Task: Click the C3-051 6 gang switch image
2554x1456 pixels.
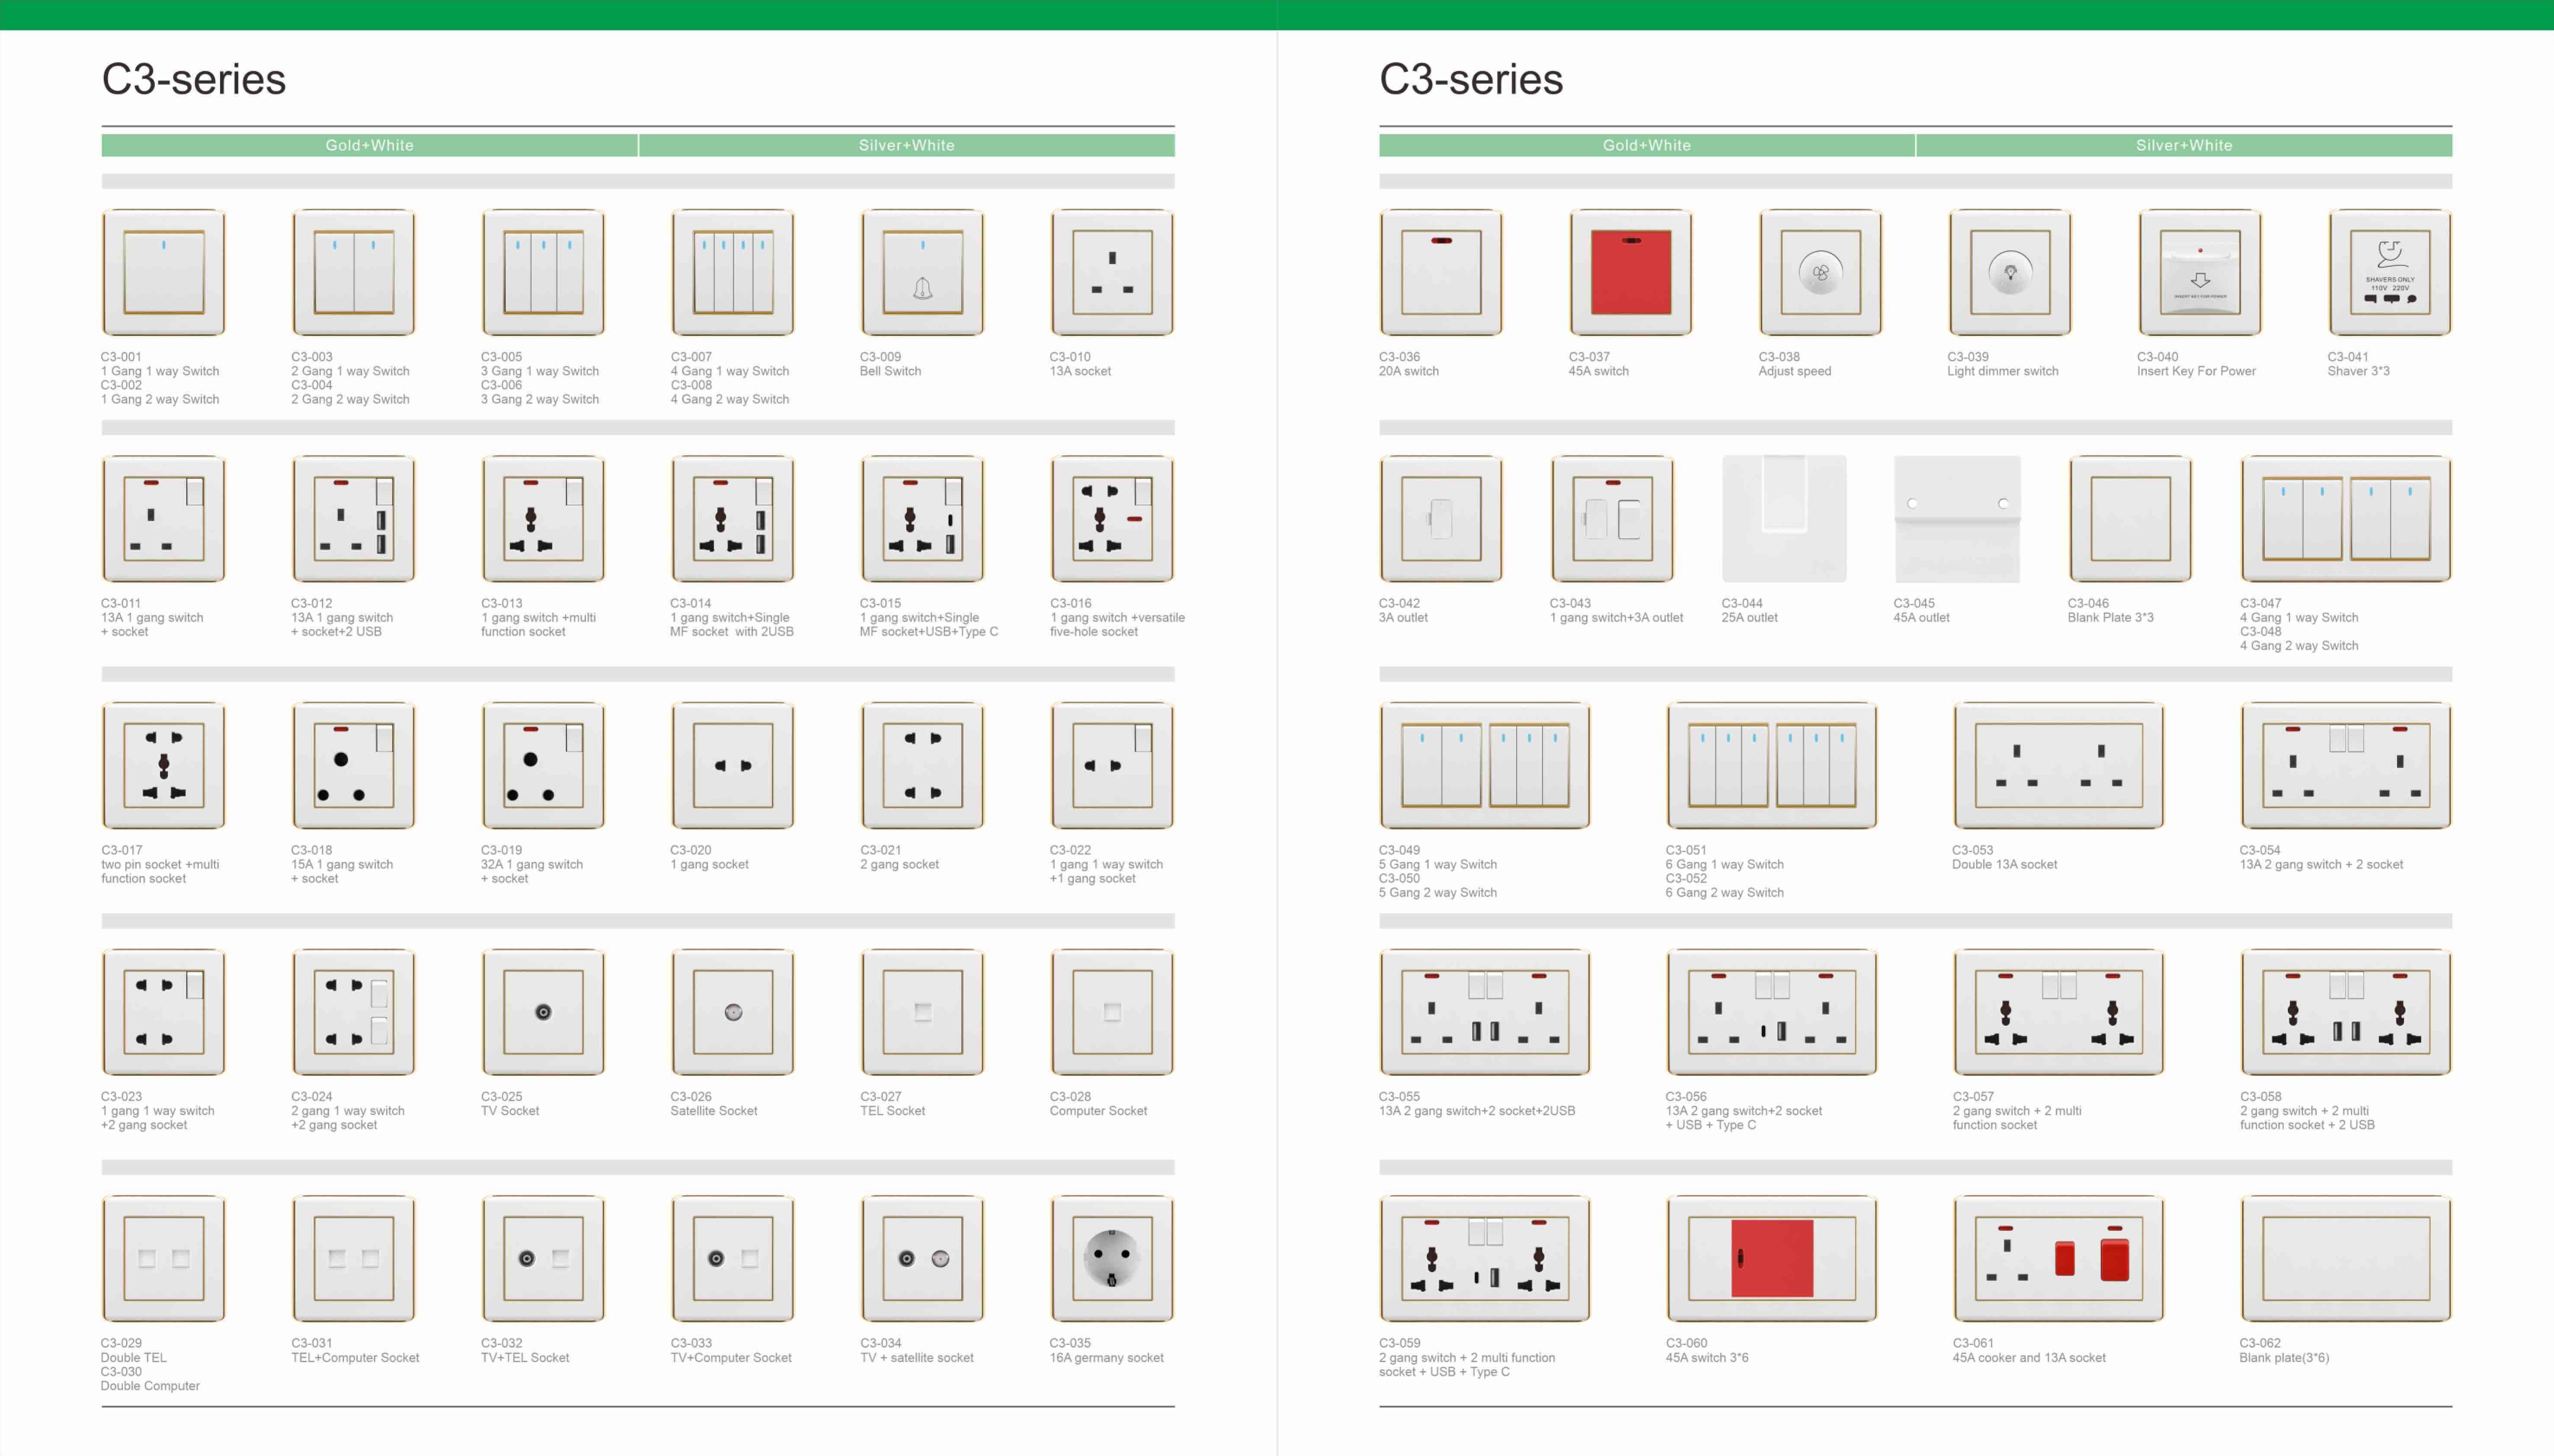Action: (x=1772, y=766)
